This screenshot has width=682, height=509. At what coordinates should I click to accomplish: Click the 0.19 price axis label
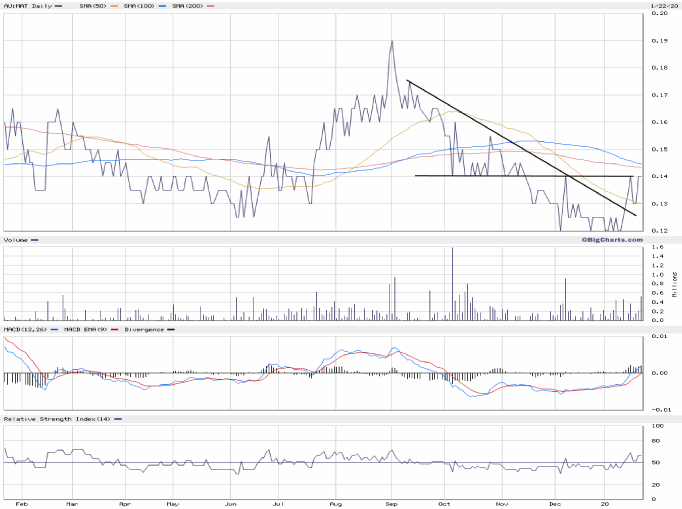(661, 41)
